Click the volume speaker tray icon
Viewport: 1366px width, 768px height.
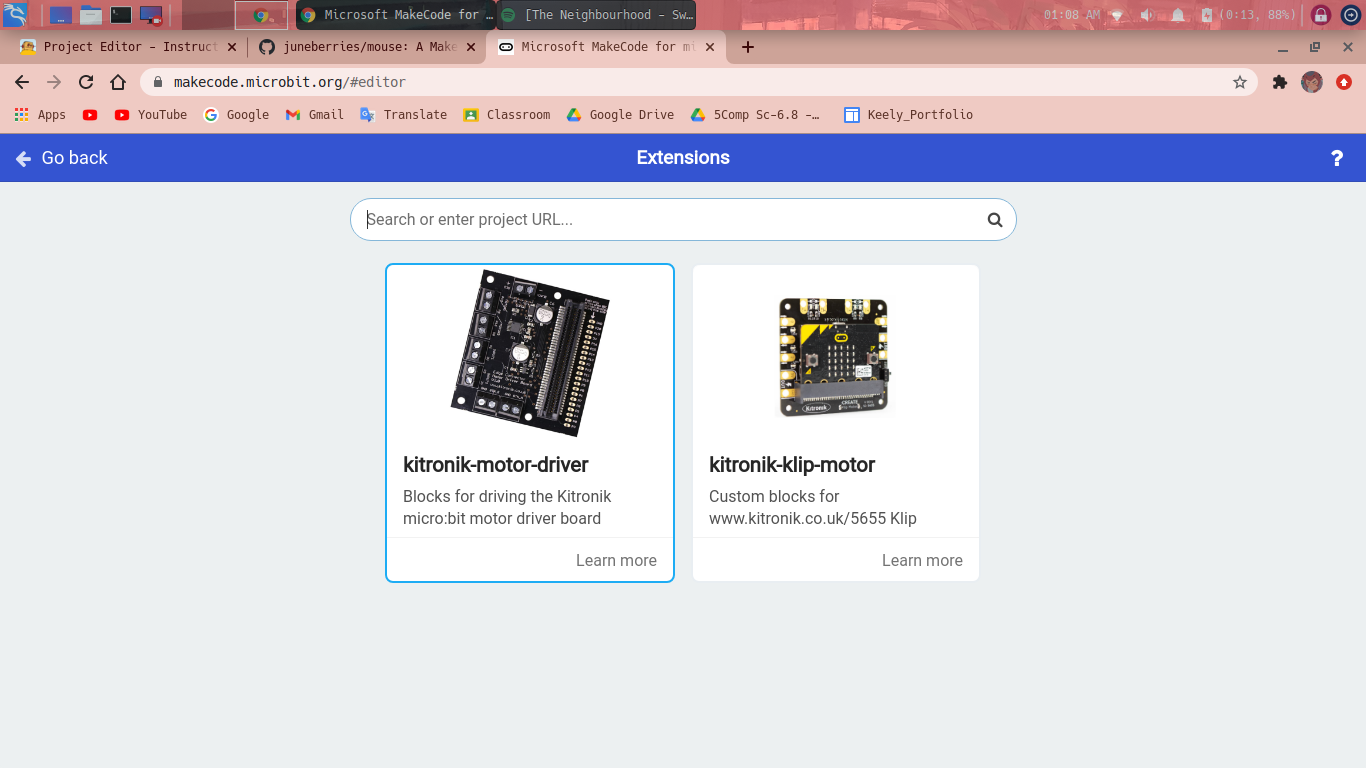pos(1147,15)
